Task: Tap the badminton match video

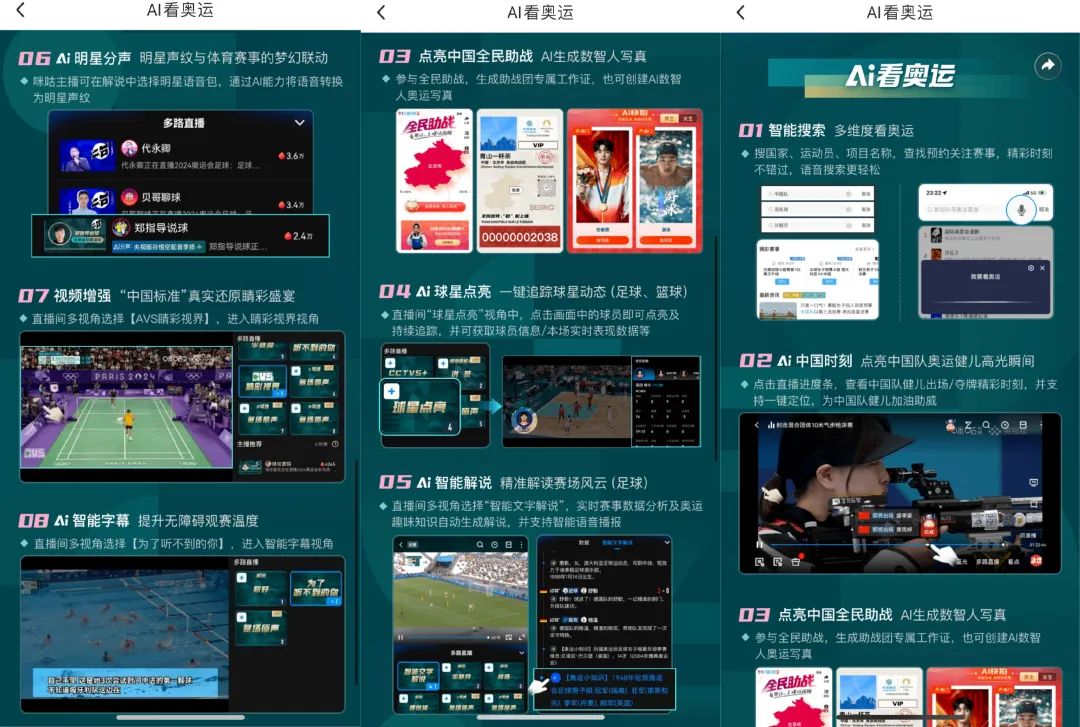Action: pyautogui.click(x=127, y=407)
